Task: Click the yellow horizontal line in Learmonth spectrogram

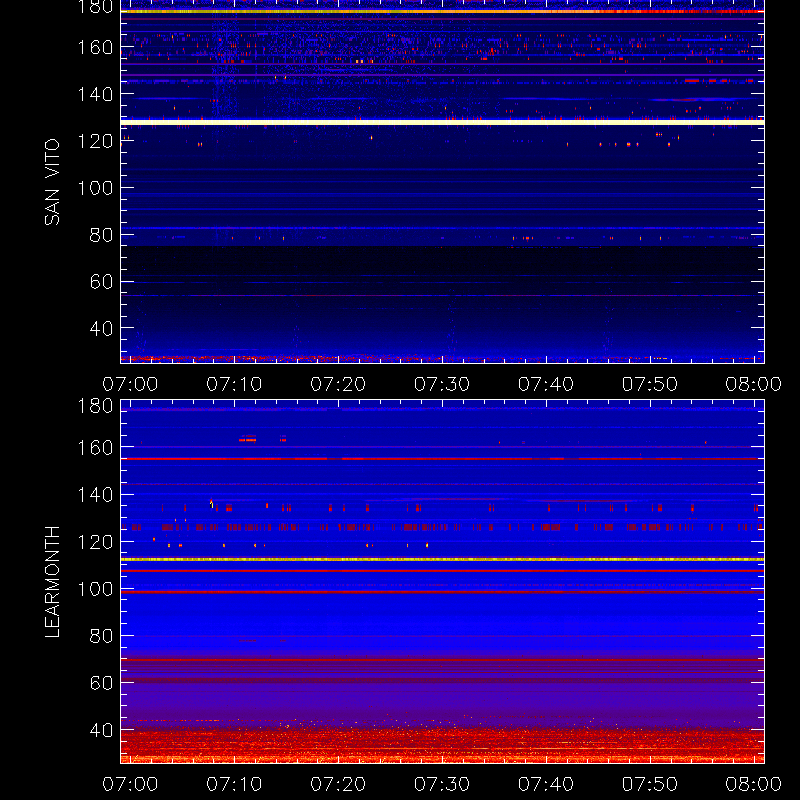Action: 442,560
